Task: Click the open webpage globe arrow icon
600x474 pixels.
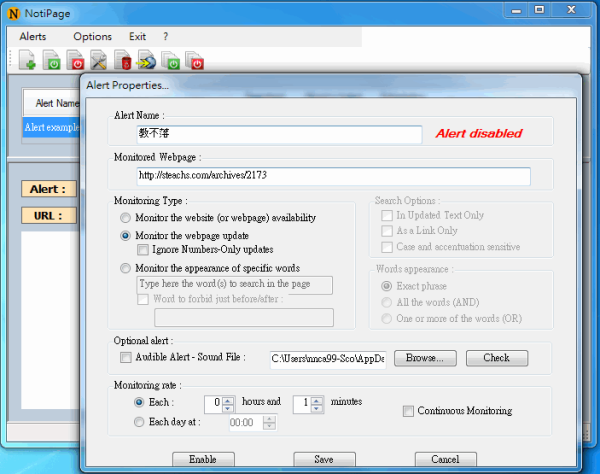Action: pyautogui.click(x=147, y=60)
